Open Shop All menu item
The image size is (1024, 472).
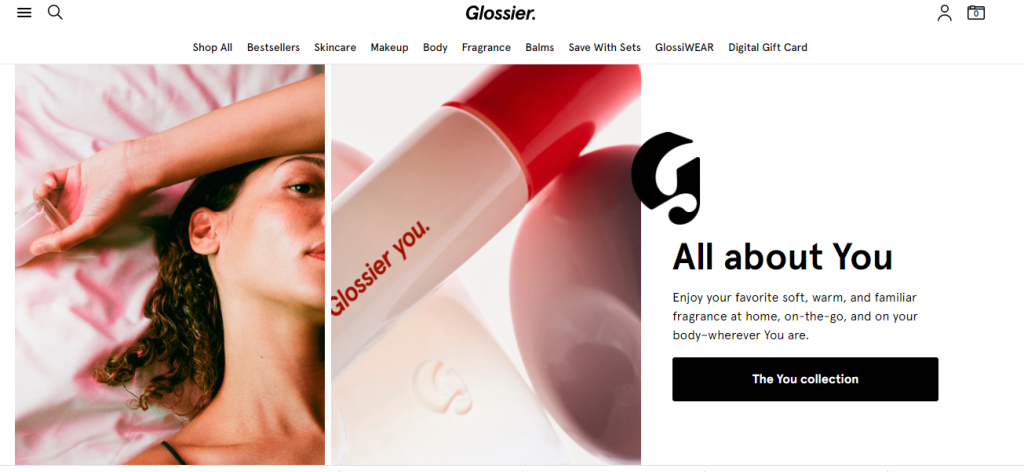212,48
